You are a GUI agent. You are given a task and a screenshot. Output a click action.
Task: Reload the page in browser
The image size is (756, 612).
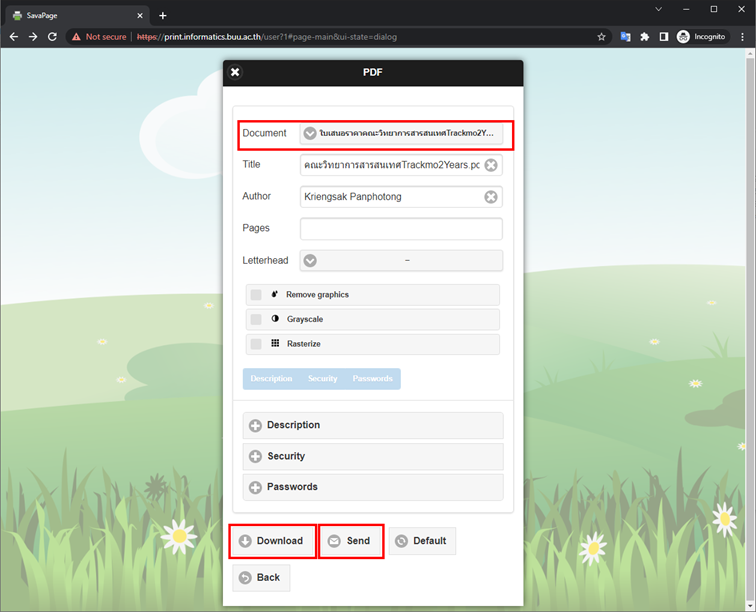click(x=52, y=37)
